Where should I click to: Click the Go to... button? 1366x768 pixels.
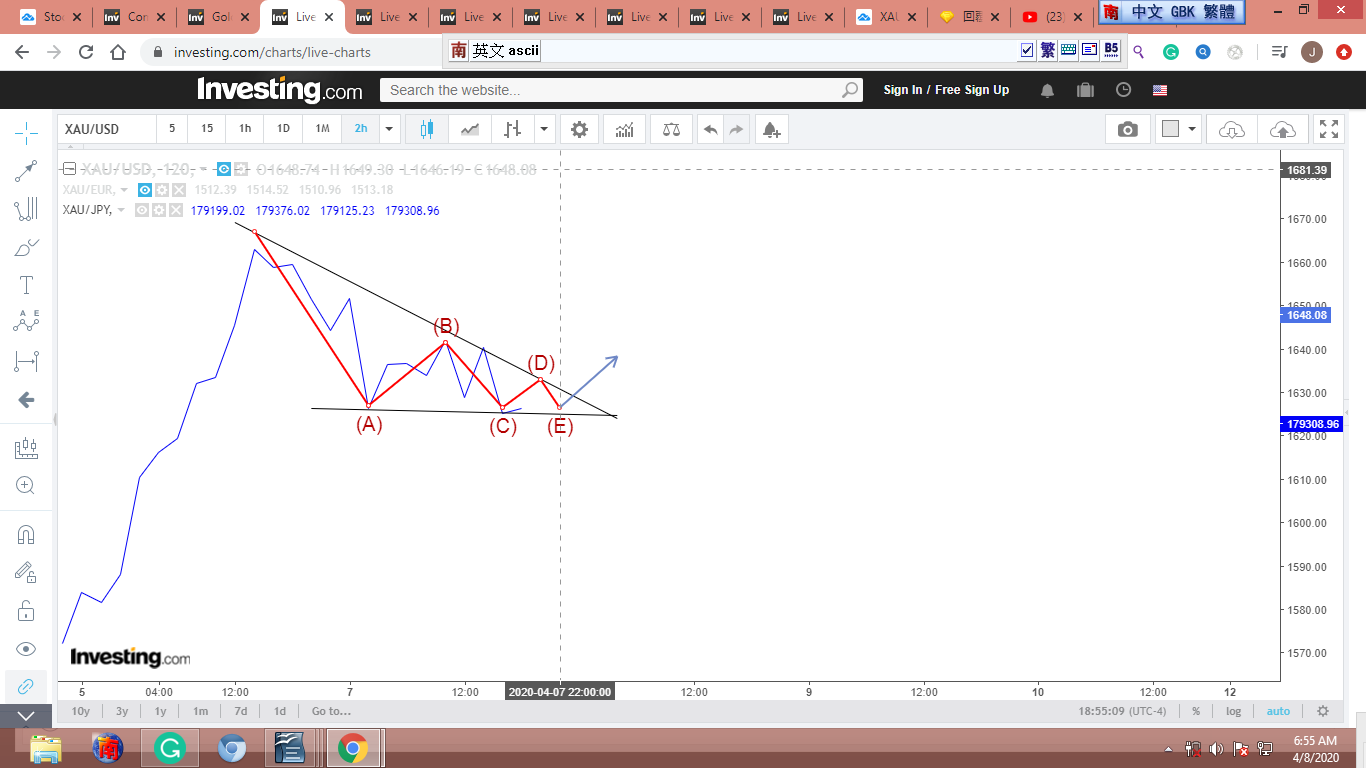tap(331, 711)
